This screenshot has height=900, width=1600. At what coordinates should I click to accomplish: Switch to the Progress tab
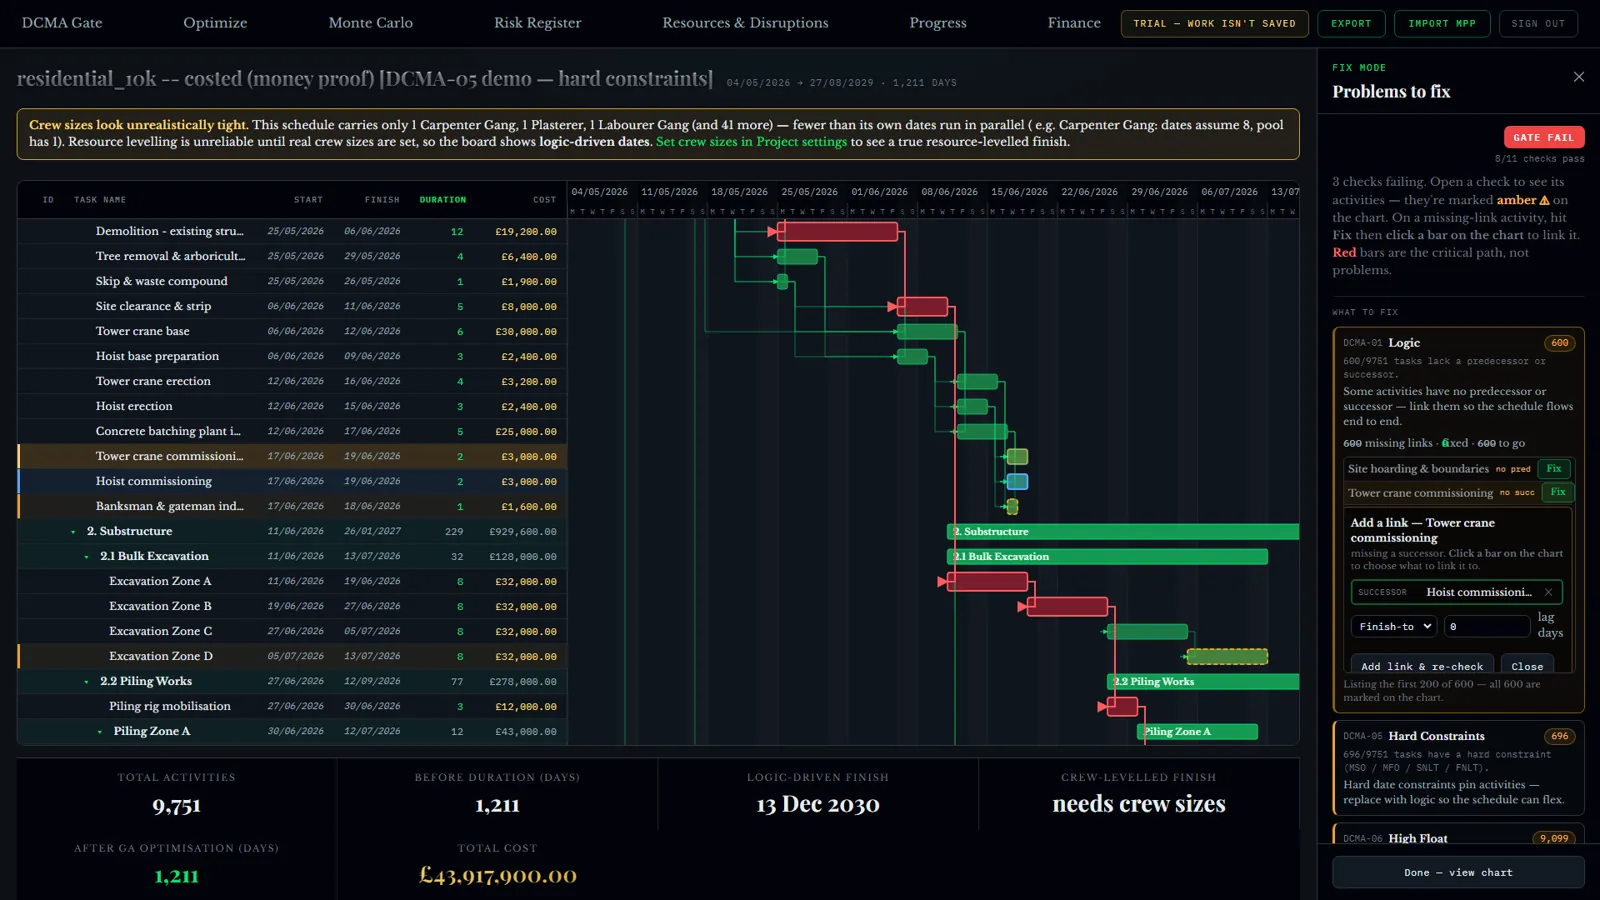pyautogui.click(x=938, y=23)
